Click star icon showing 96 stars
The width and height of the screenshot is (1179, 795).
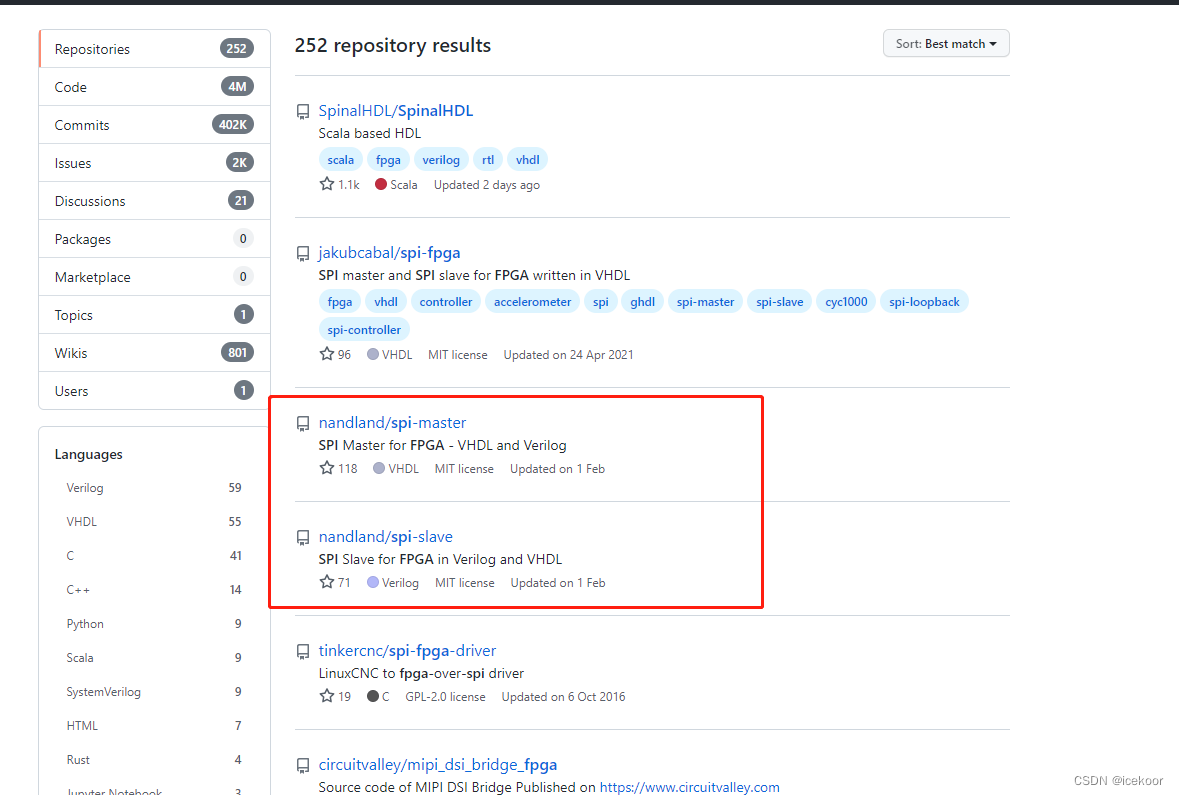pos(326,354)
